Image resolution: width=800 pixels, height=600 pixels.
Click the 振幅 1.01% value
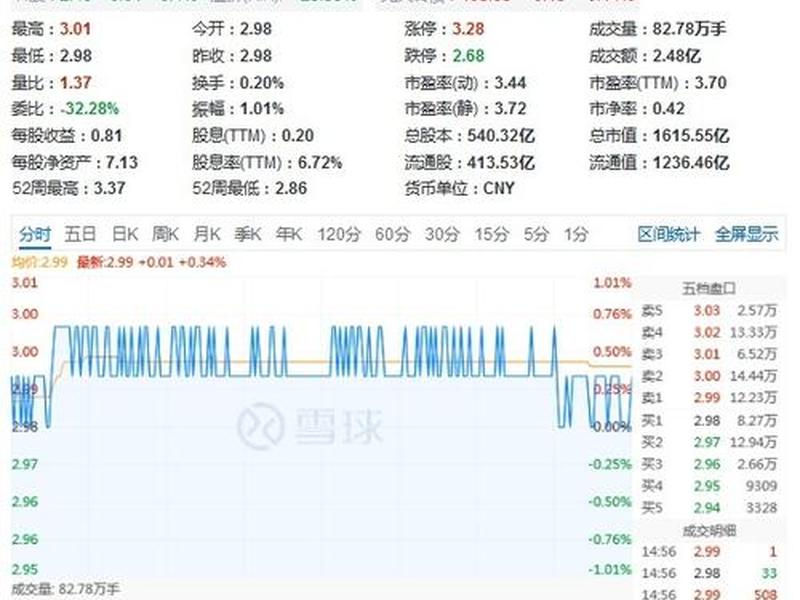[262, 109]
